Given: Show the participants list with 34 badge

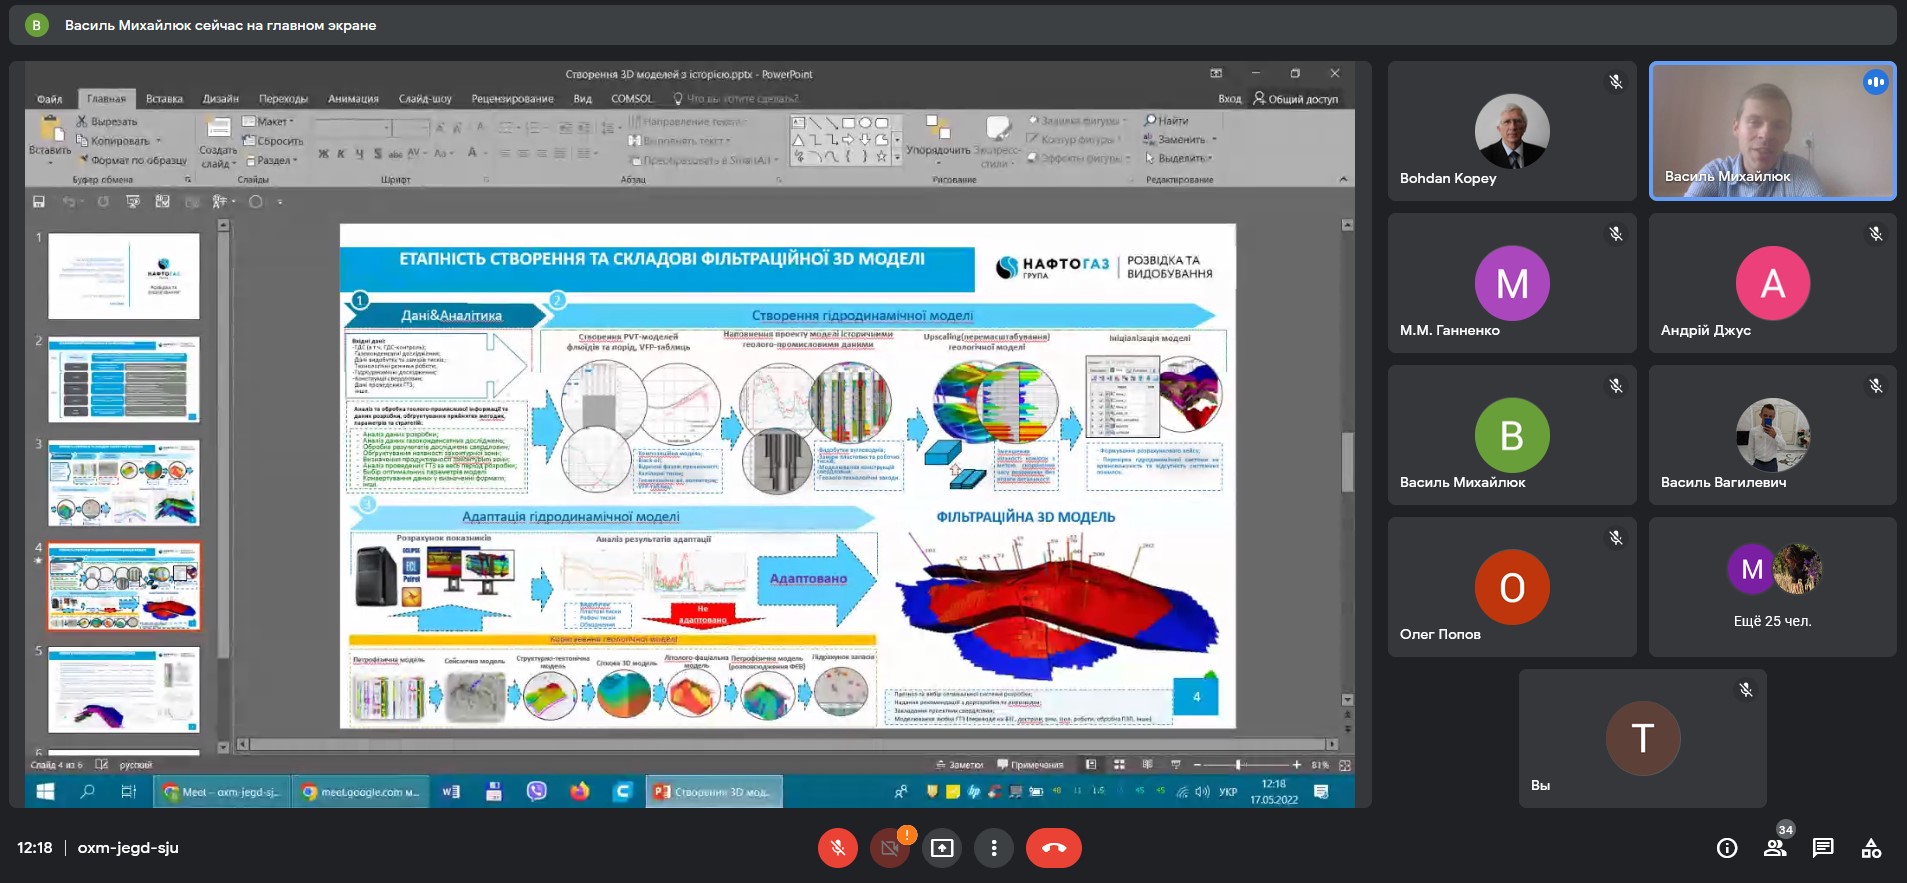Looking at the screenshot, I should (x=1775, y=848).
